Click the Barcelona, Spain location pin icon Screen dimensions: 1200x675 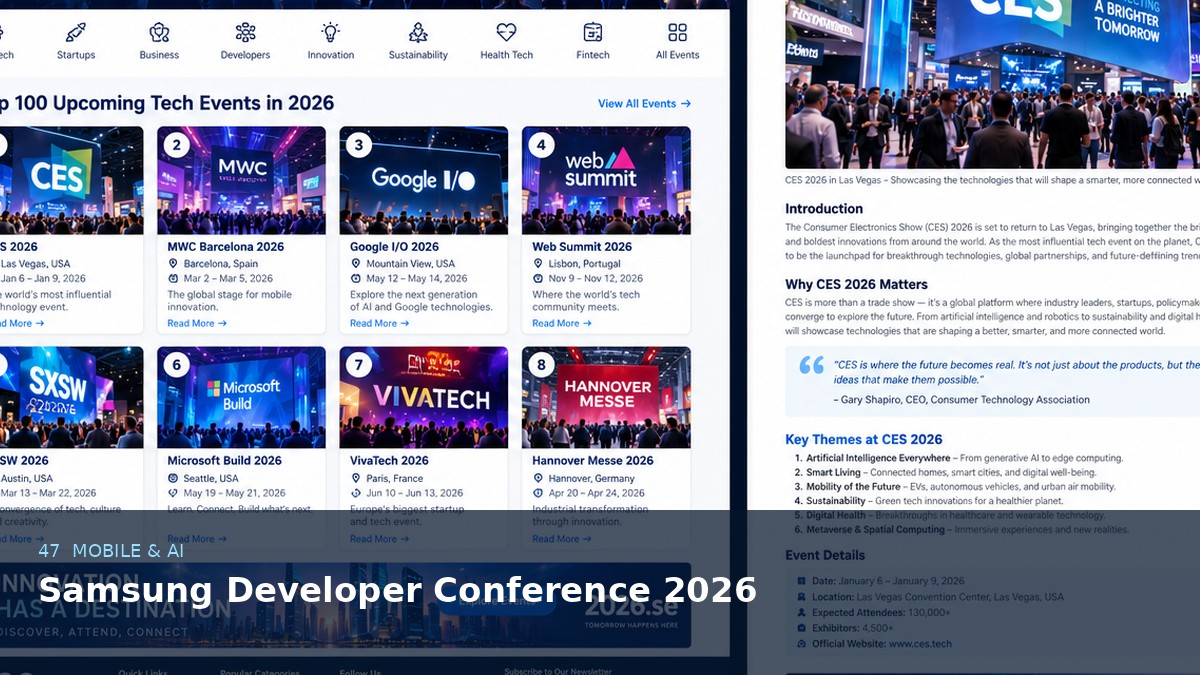[173, 264]
